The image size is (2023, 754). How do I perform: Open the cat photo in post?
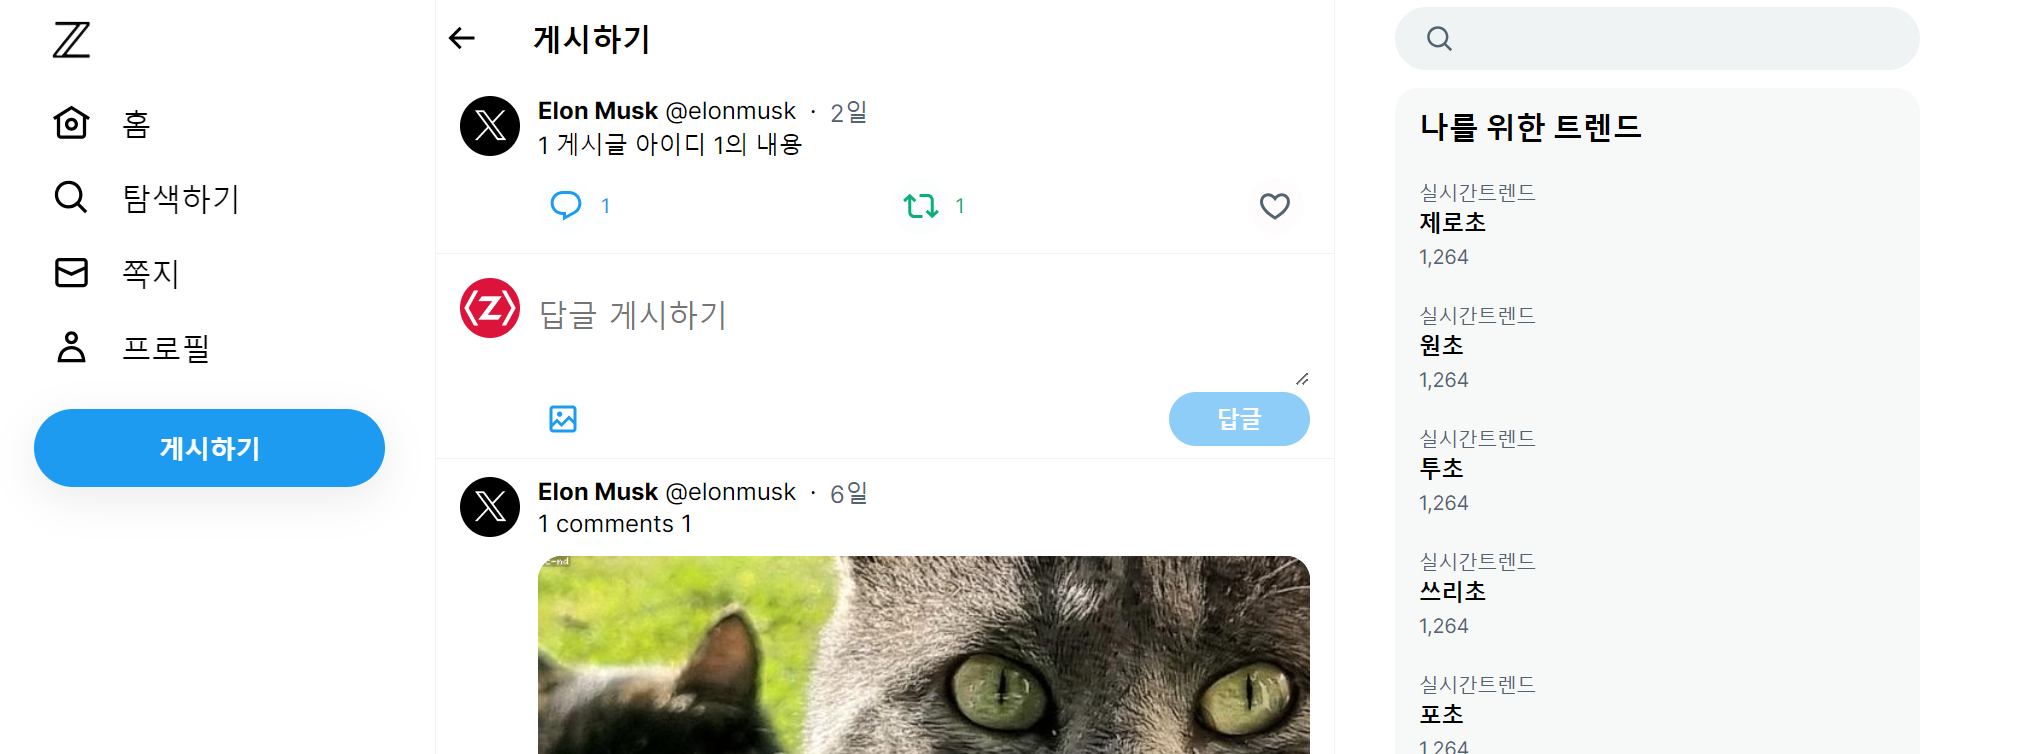click(x=924, y=655)
